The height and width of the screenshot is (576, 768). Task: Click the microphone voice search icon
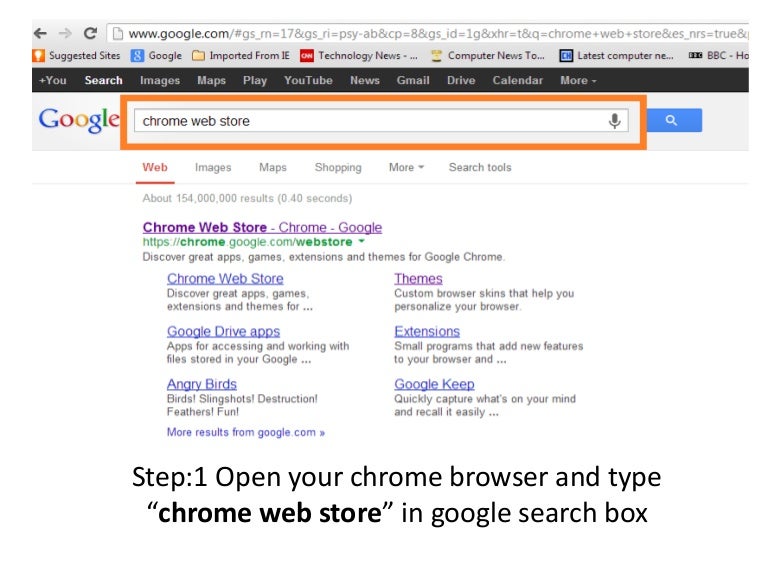point(615,121)
